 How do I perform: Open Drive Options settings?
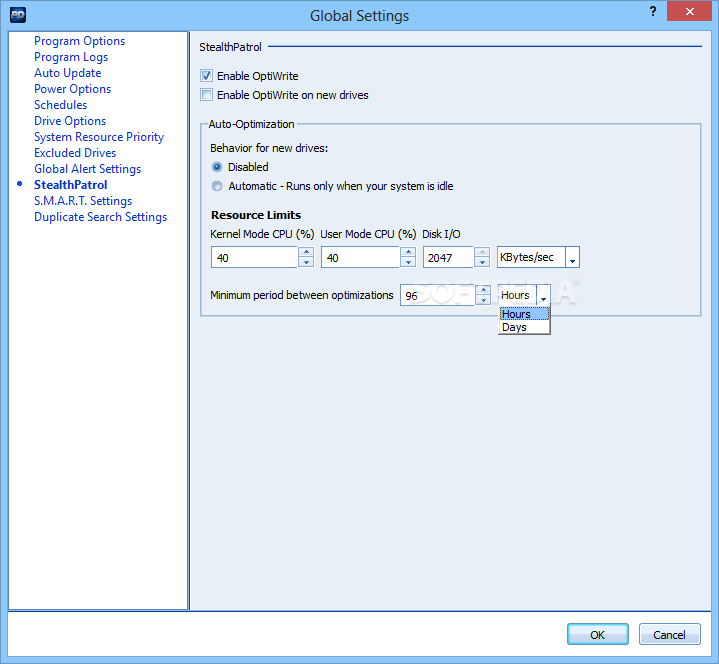tap(70, 121)
